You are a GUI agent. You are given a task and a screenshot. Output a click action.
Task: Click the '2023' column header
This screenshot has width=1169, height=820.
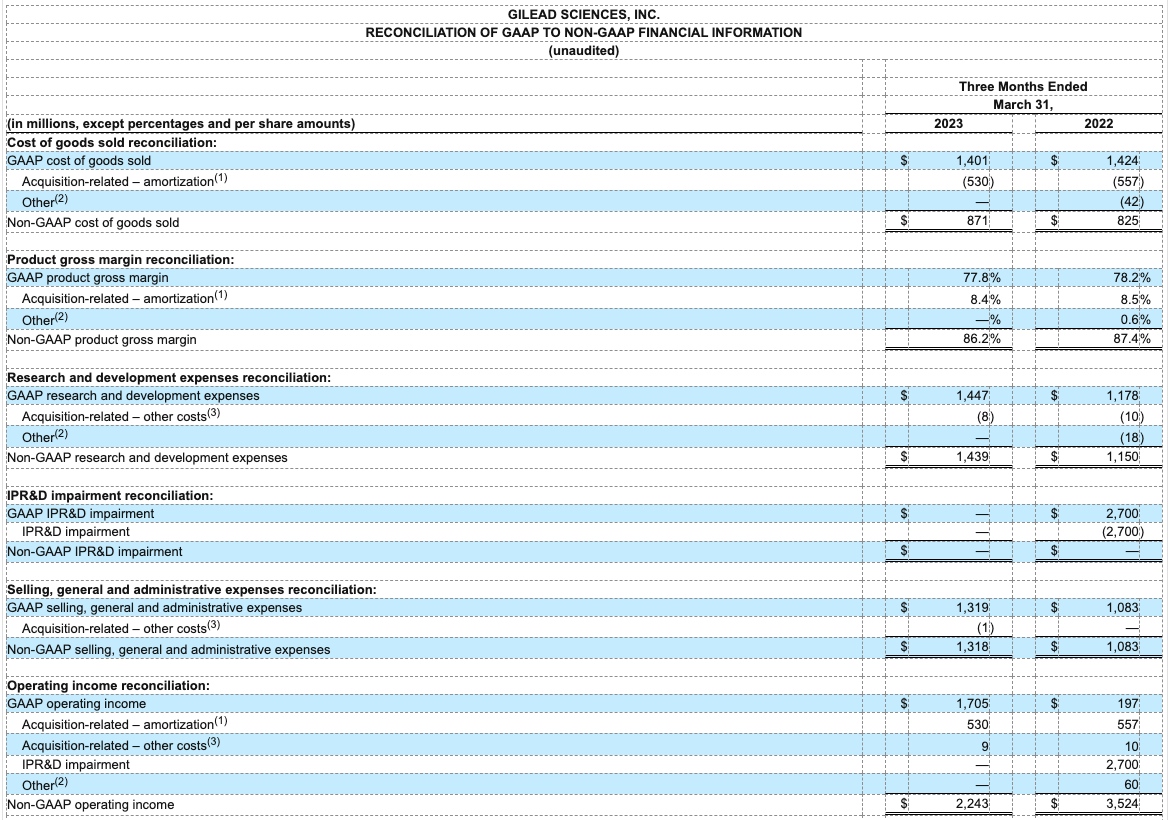pyautogui.click(x=948, y=124)
